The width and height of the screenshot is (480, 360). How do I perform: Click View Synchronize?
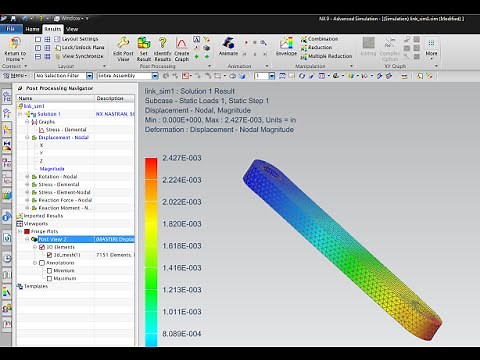click(x=79, y=56)
